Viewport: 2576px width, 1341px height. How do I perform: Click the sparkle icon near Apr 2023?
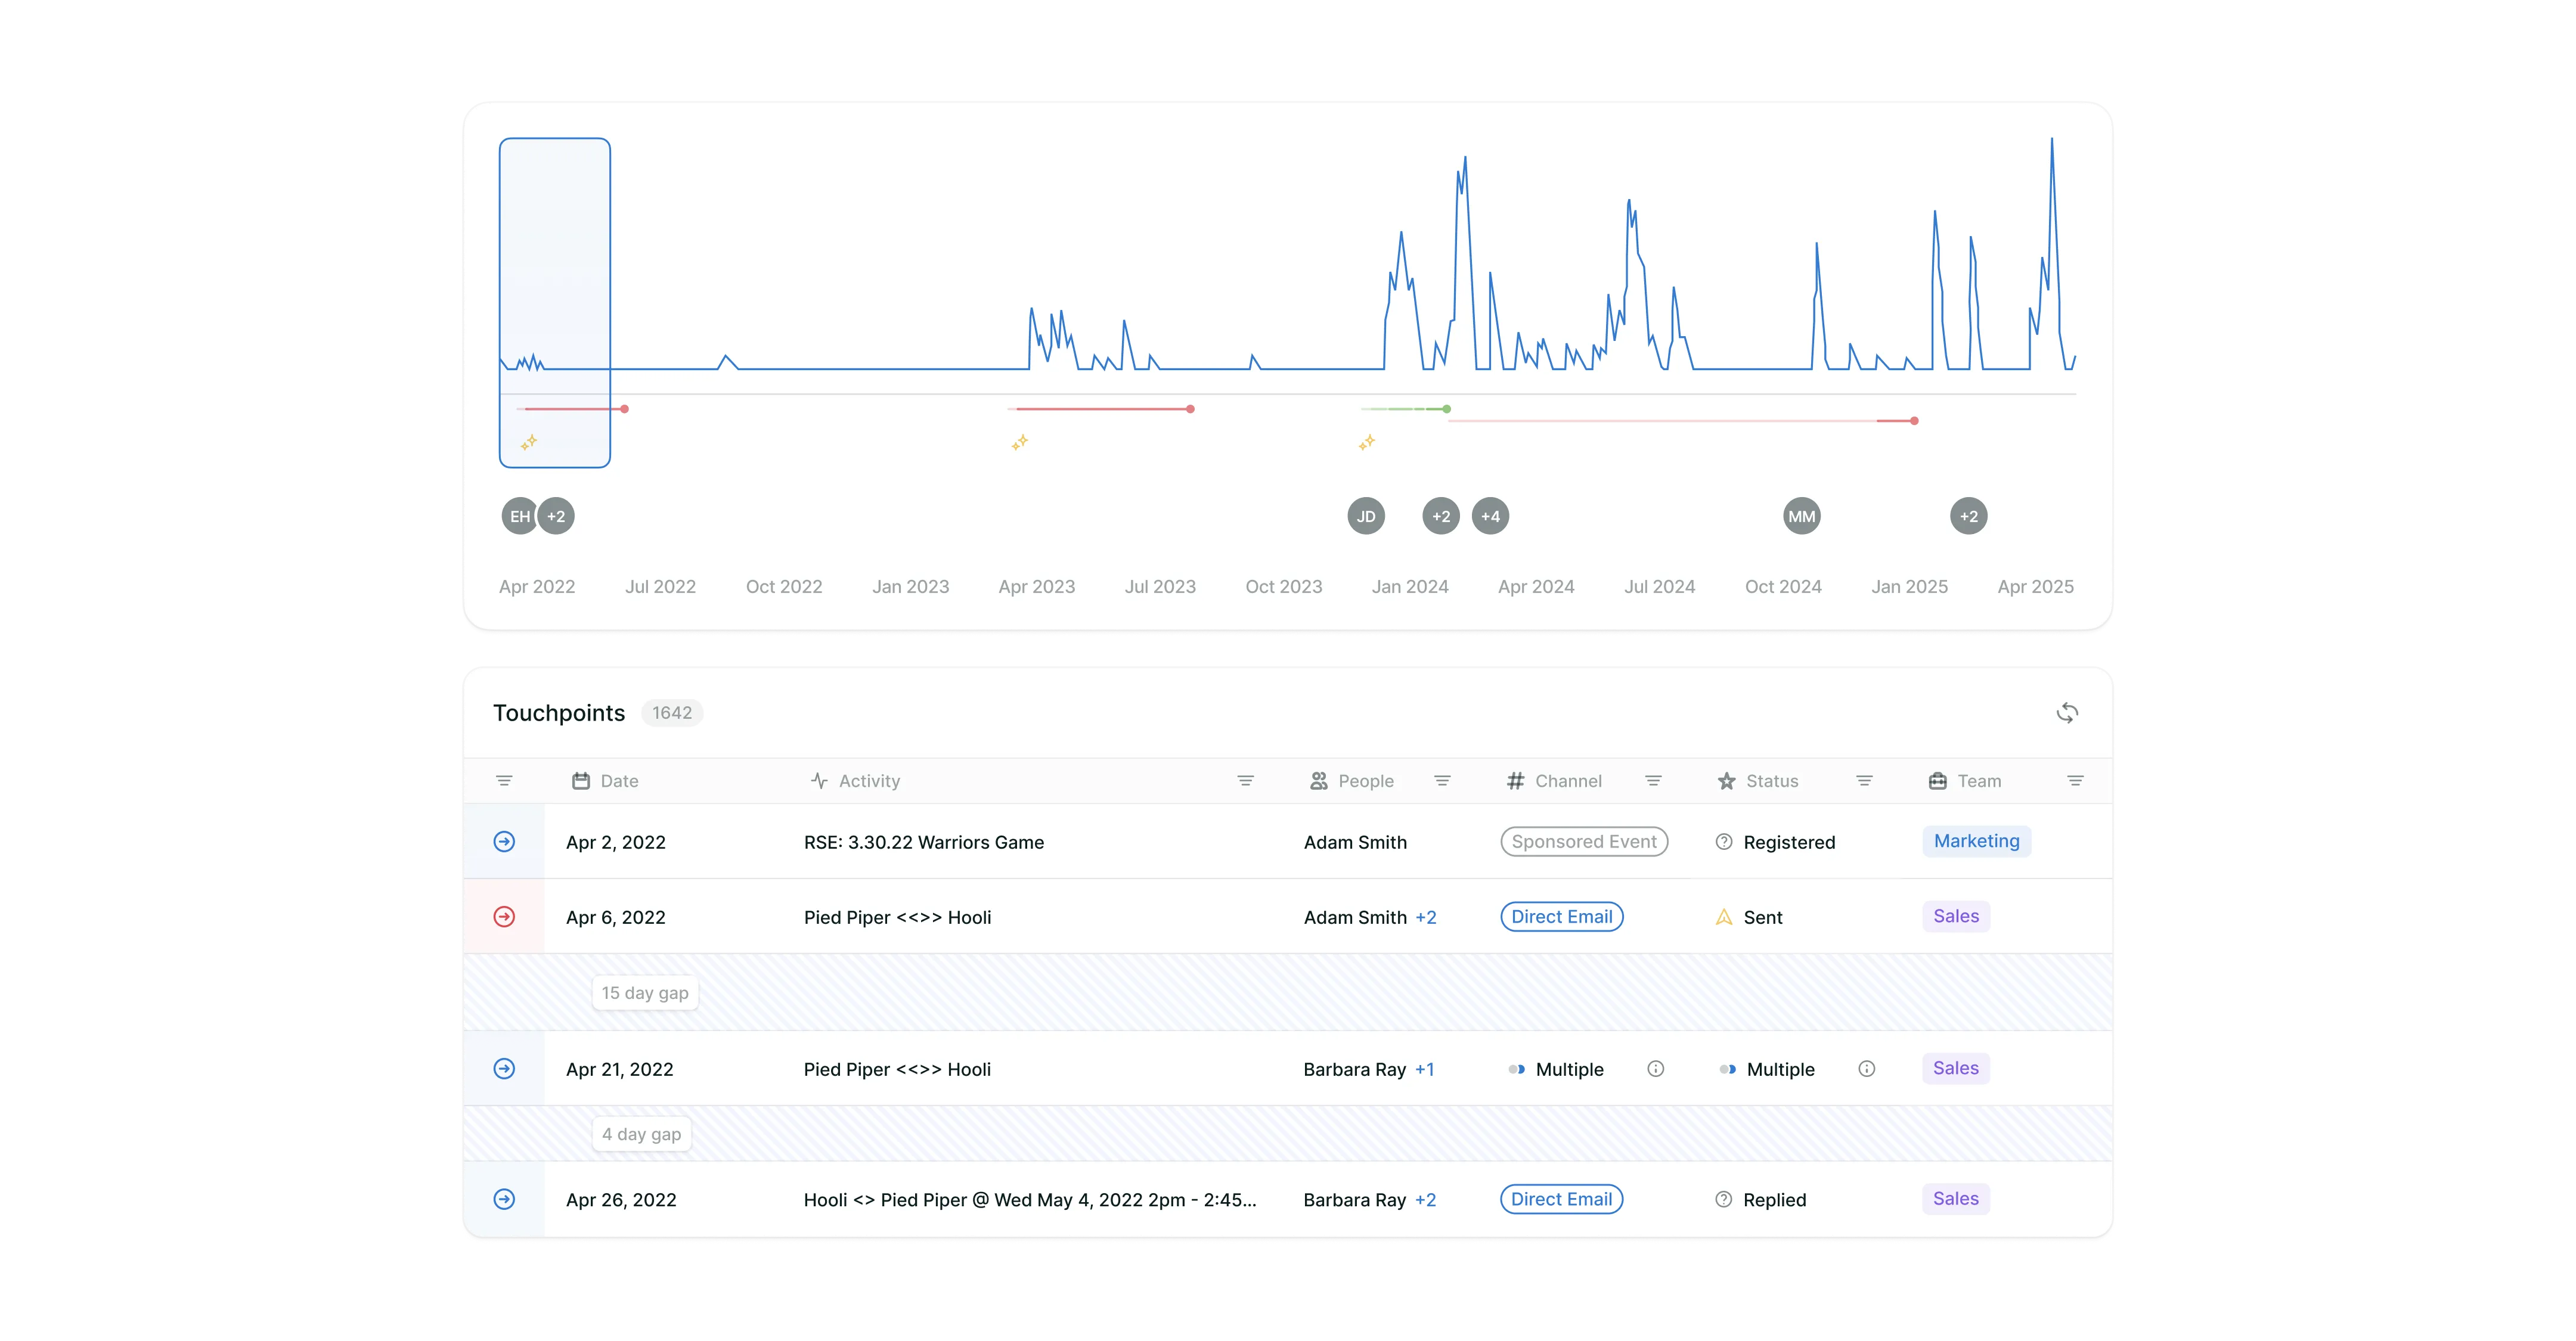pos(1019,442)
